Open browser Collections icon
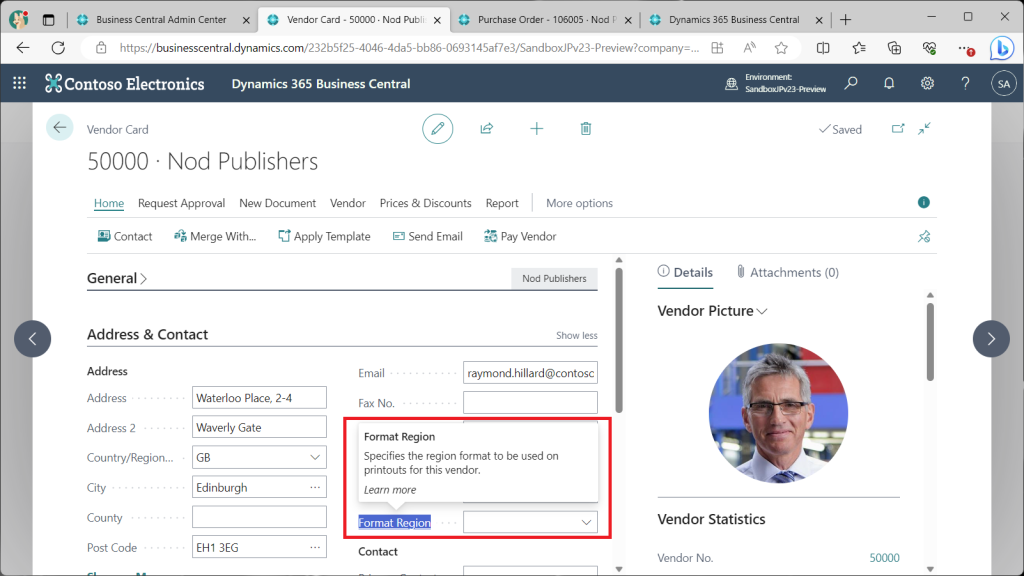The width and height of the screenshot is (1024, 576). pyautogui.click(x=894, y=48)
